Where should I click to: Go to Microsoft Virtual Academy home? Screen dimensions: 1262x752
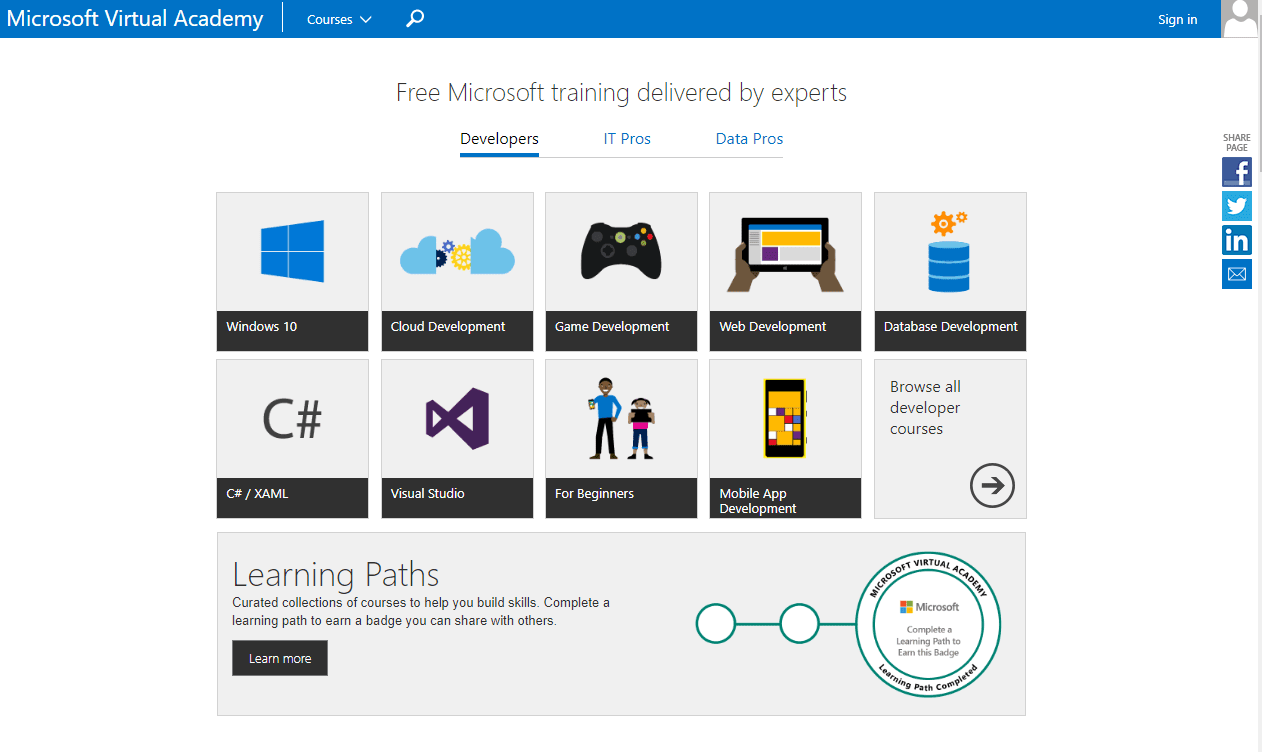click(135, 18)
